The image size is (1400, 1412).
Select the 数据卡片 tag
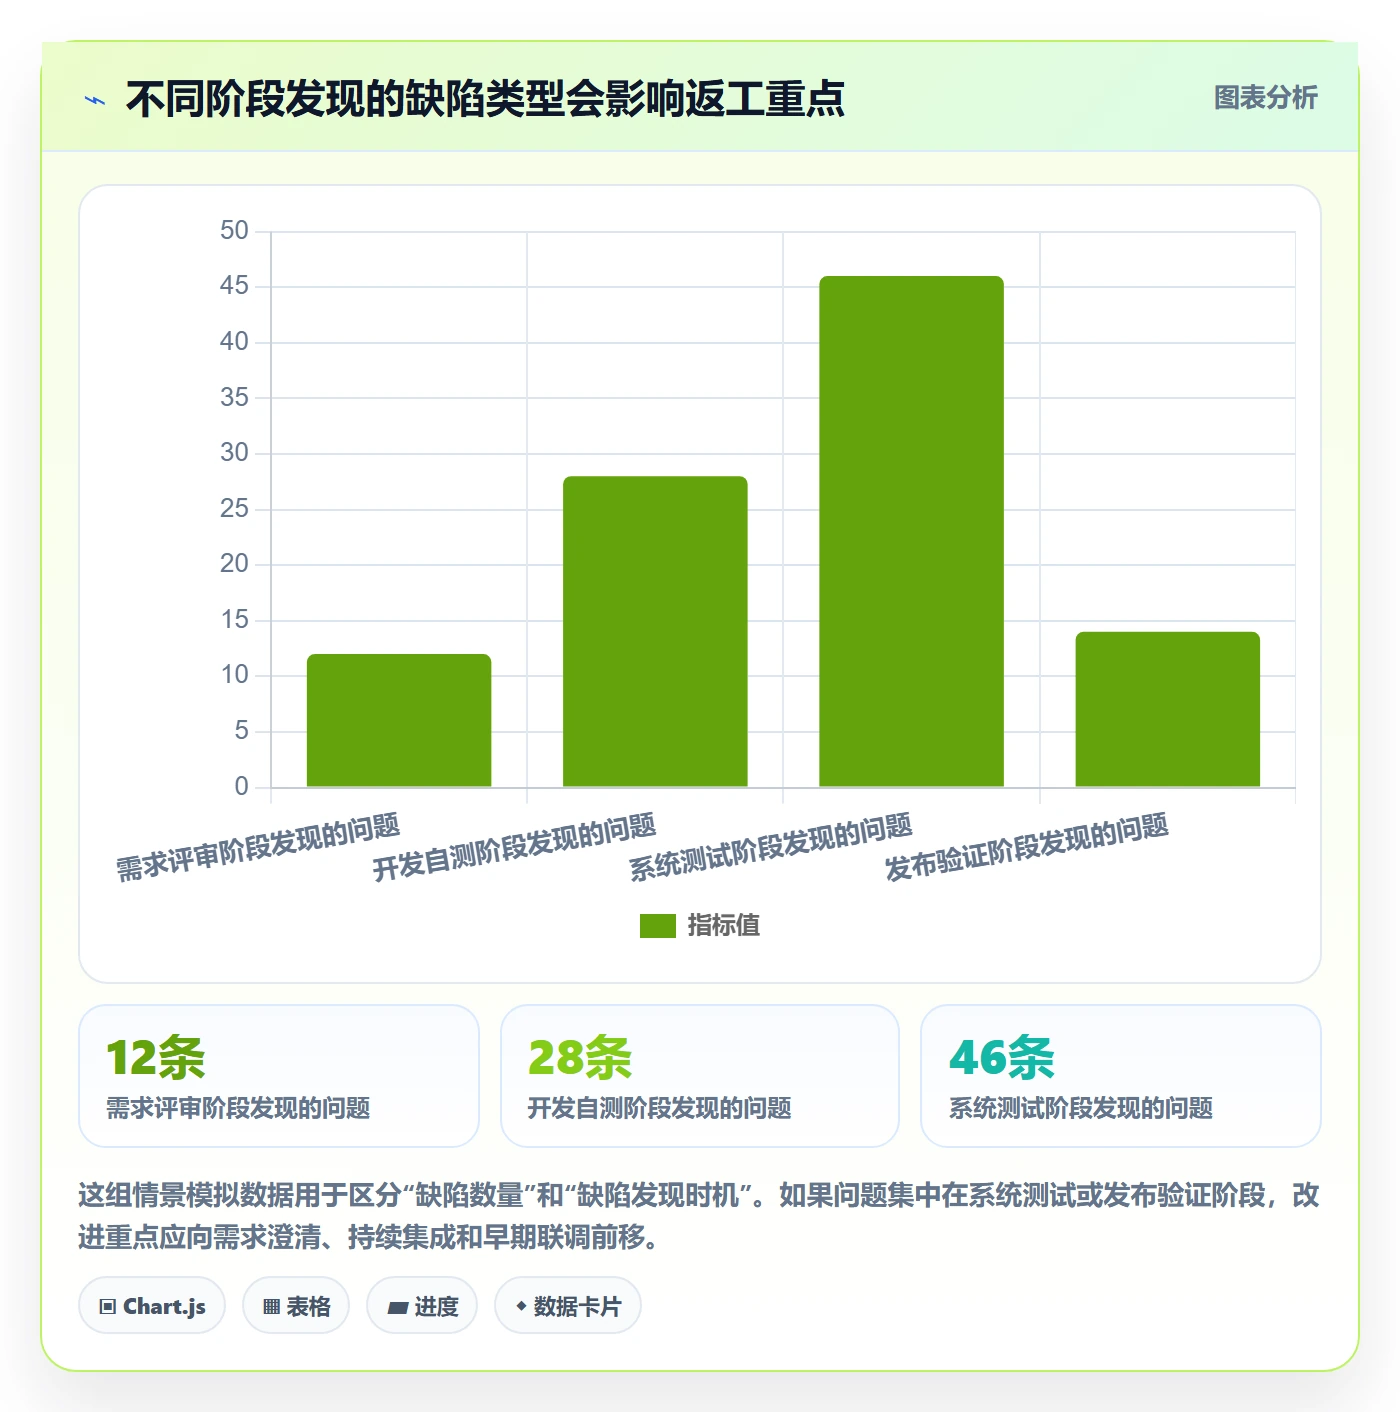pyautogui.click(x=568, y=1305)
